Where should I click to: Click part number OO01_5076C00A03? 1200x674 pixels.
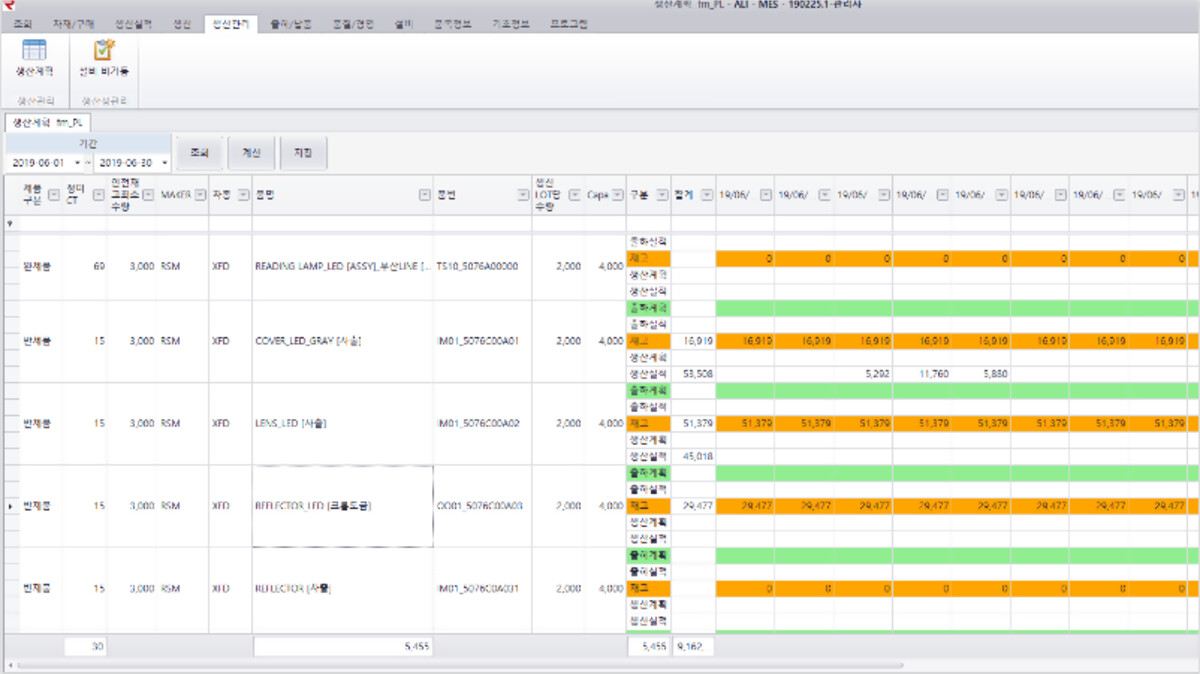point(479,506)
